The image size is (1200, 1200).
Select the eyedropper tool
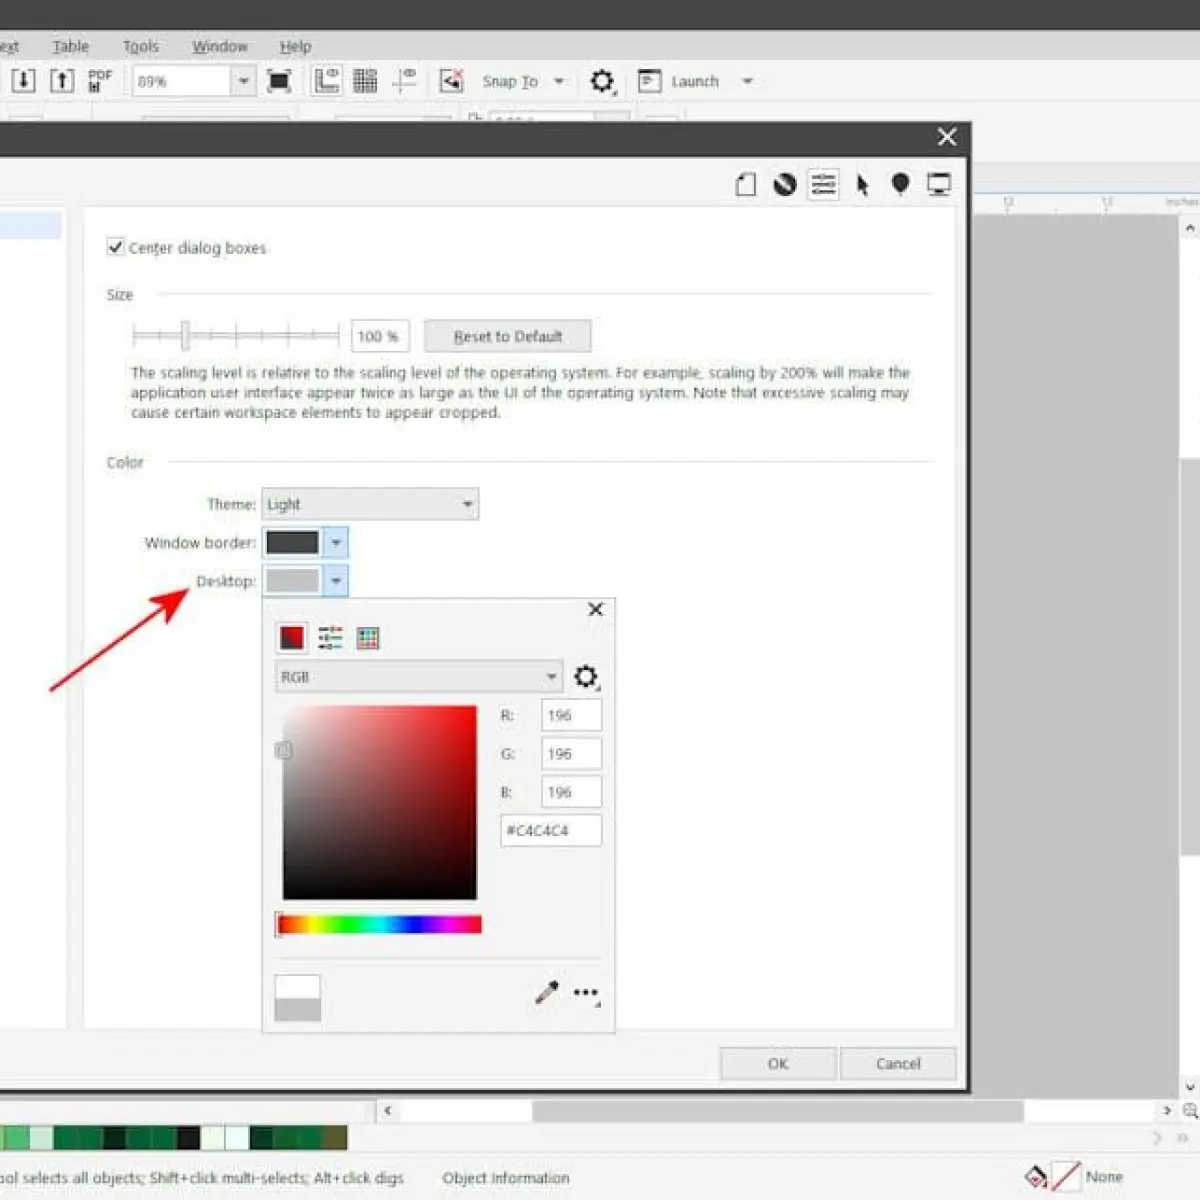coord(547,992)
